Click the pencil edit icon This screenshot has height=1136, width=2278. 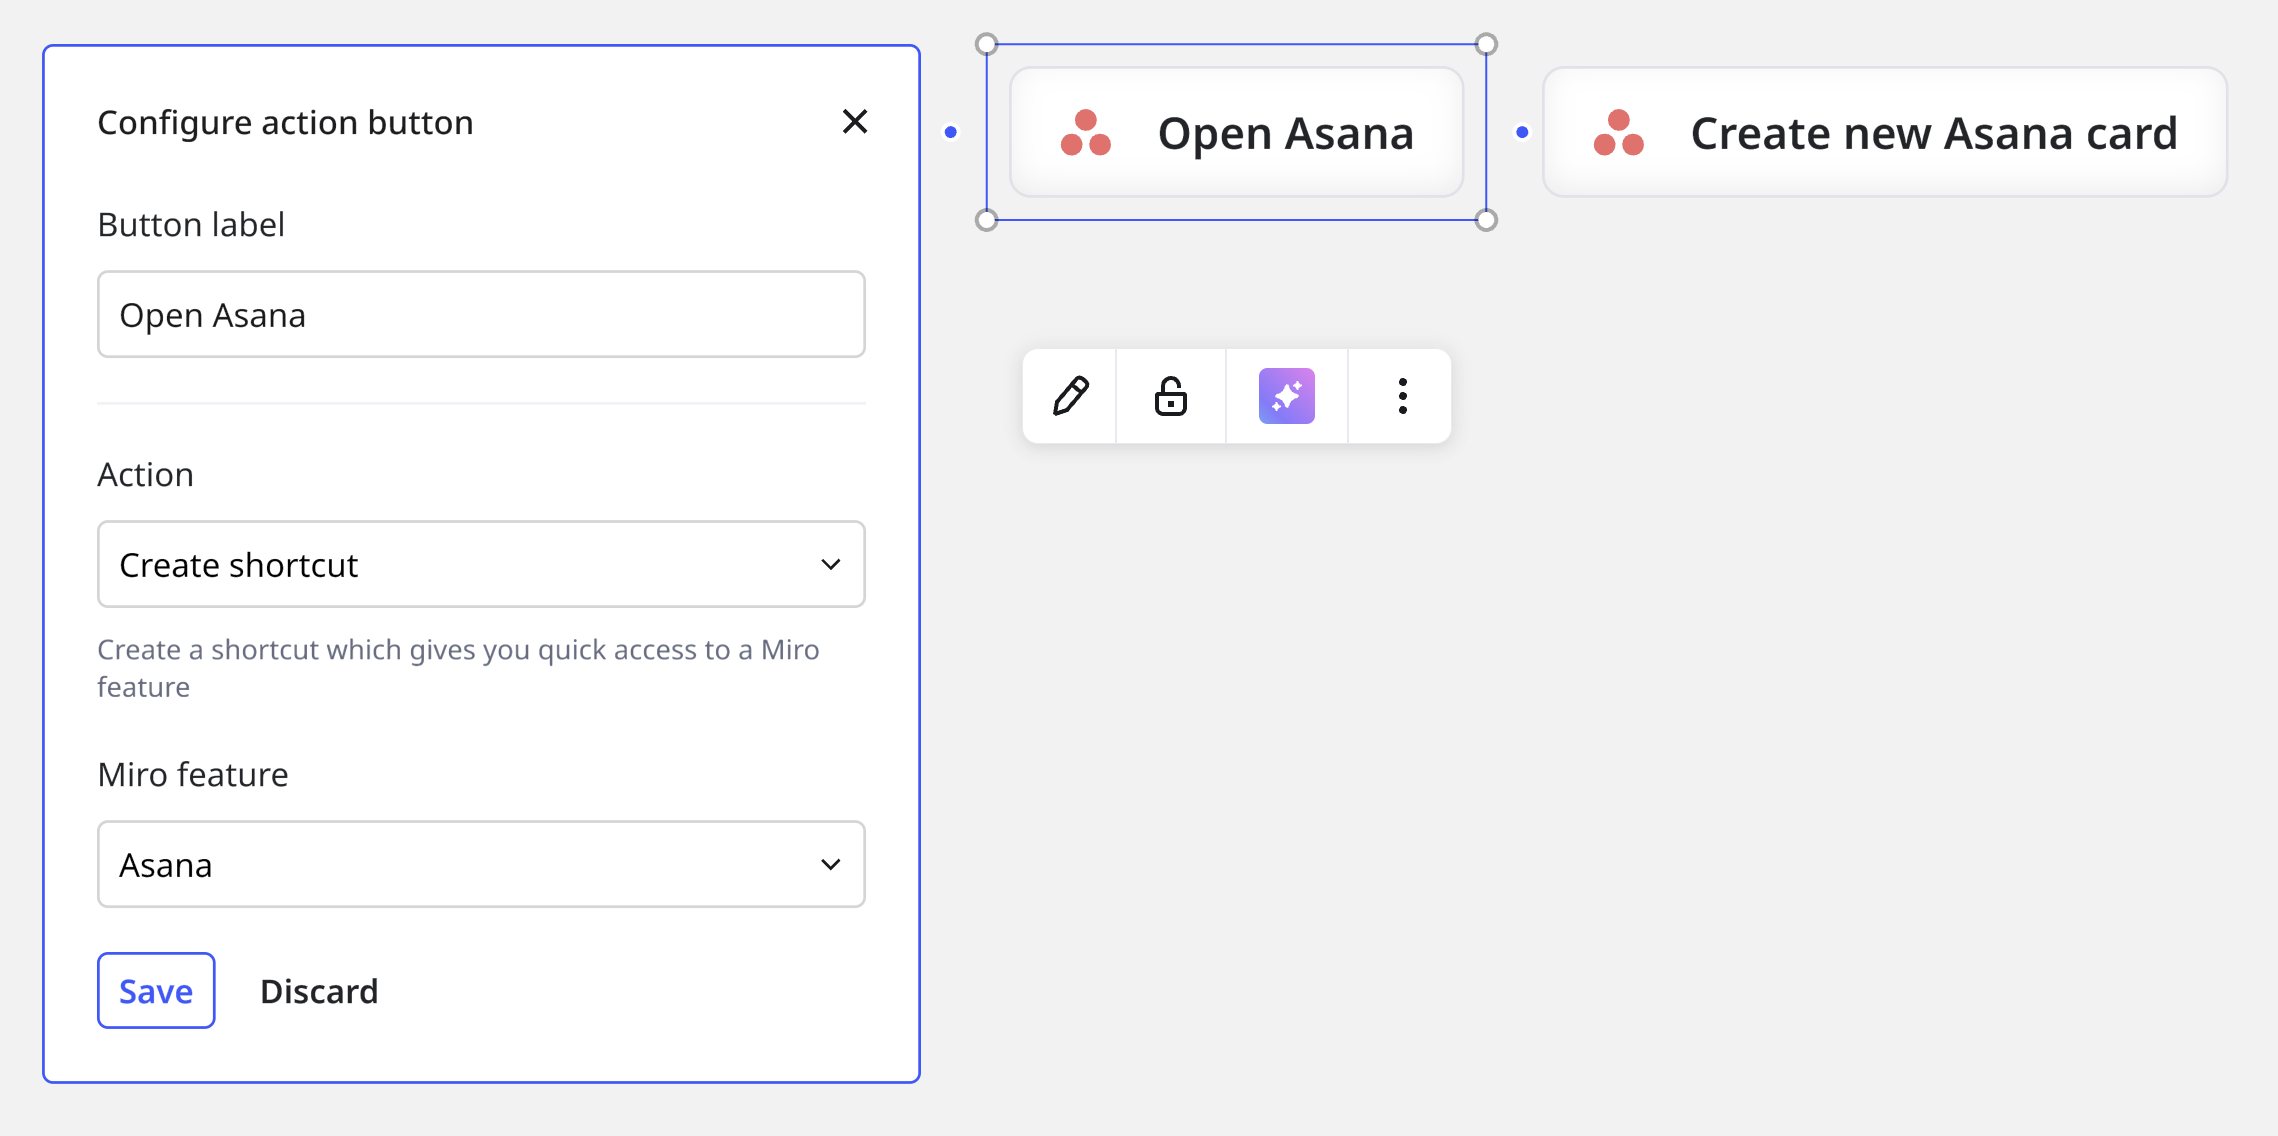click(x=1070, y=396)
